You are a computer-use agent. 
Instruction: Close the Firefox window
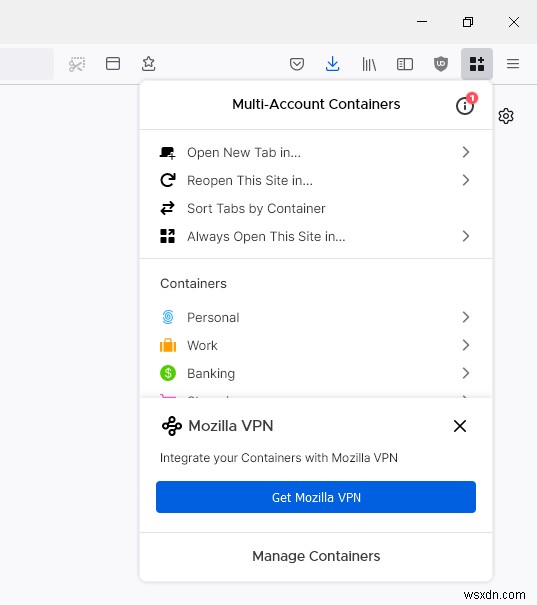[x=514, y=22]
